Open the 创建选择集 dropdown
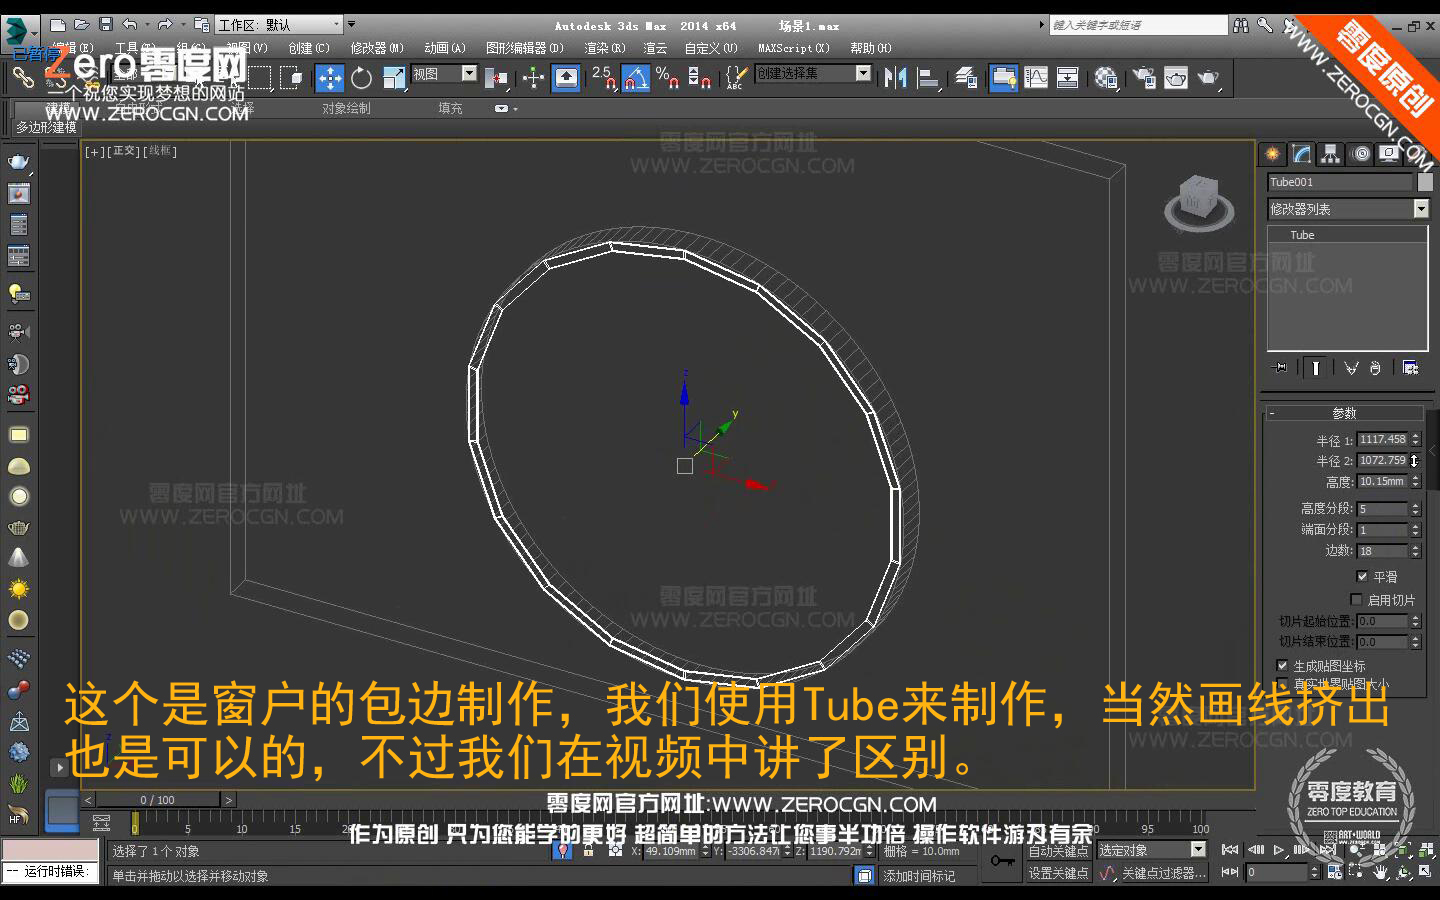 tap(813, 73)
